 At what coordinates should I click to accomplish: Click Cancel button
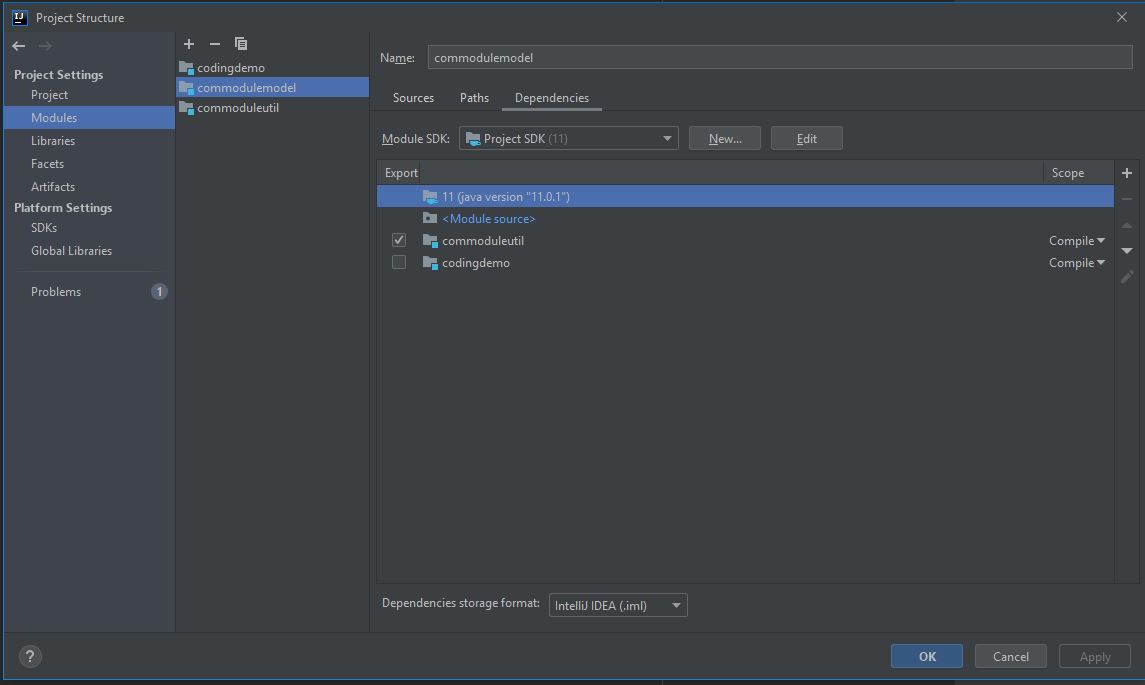coord(1011,656)
